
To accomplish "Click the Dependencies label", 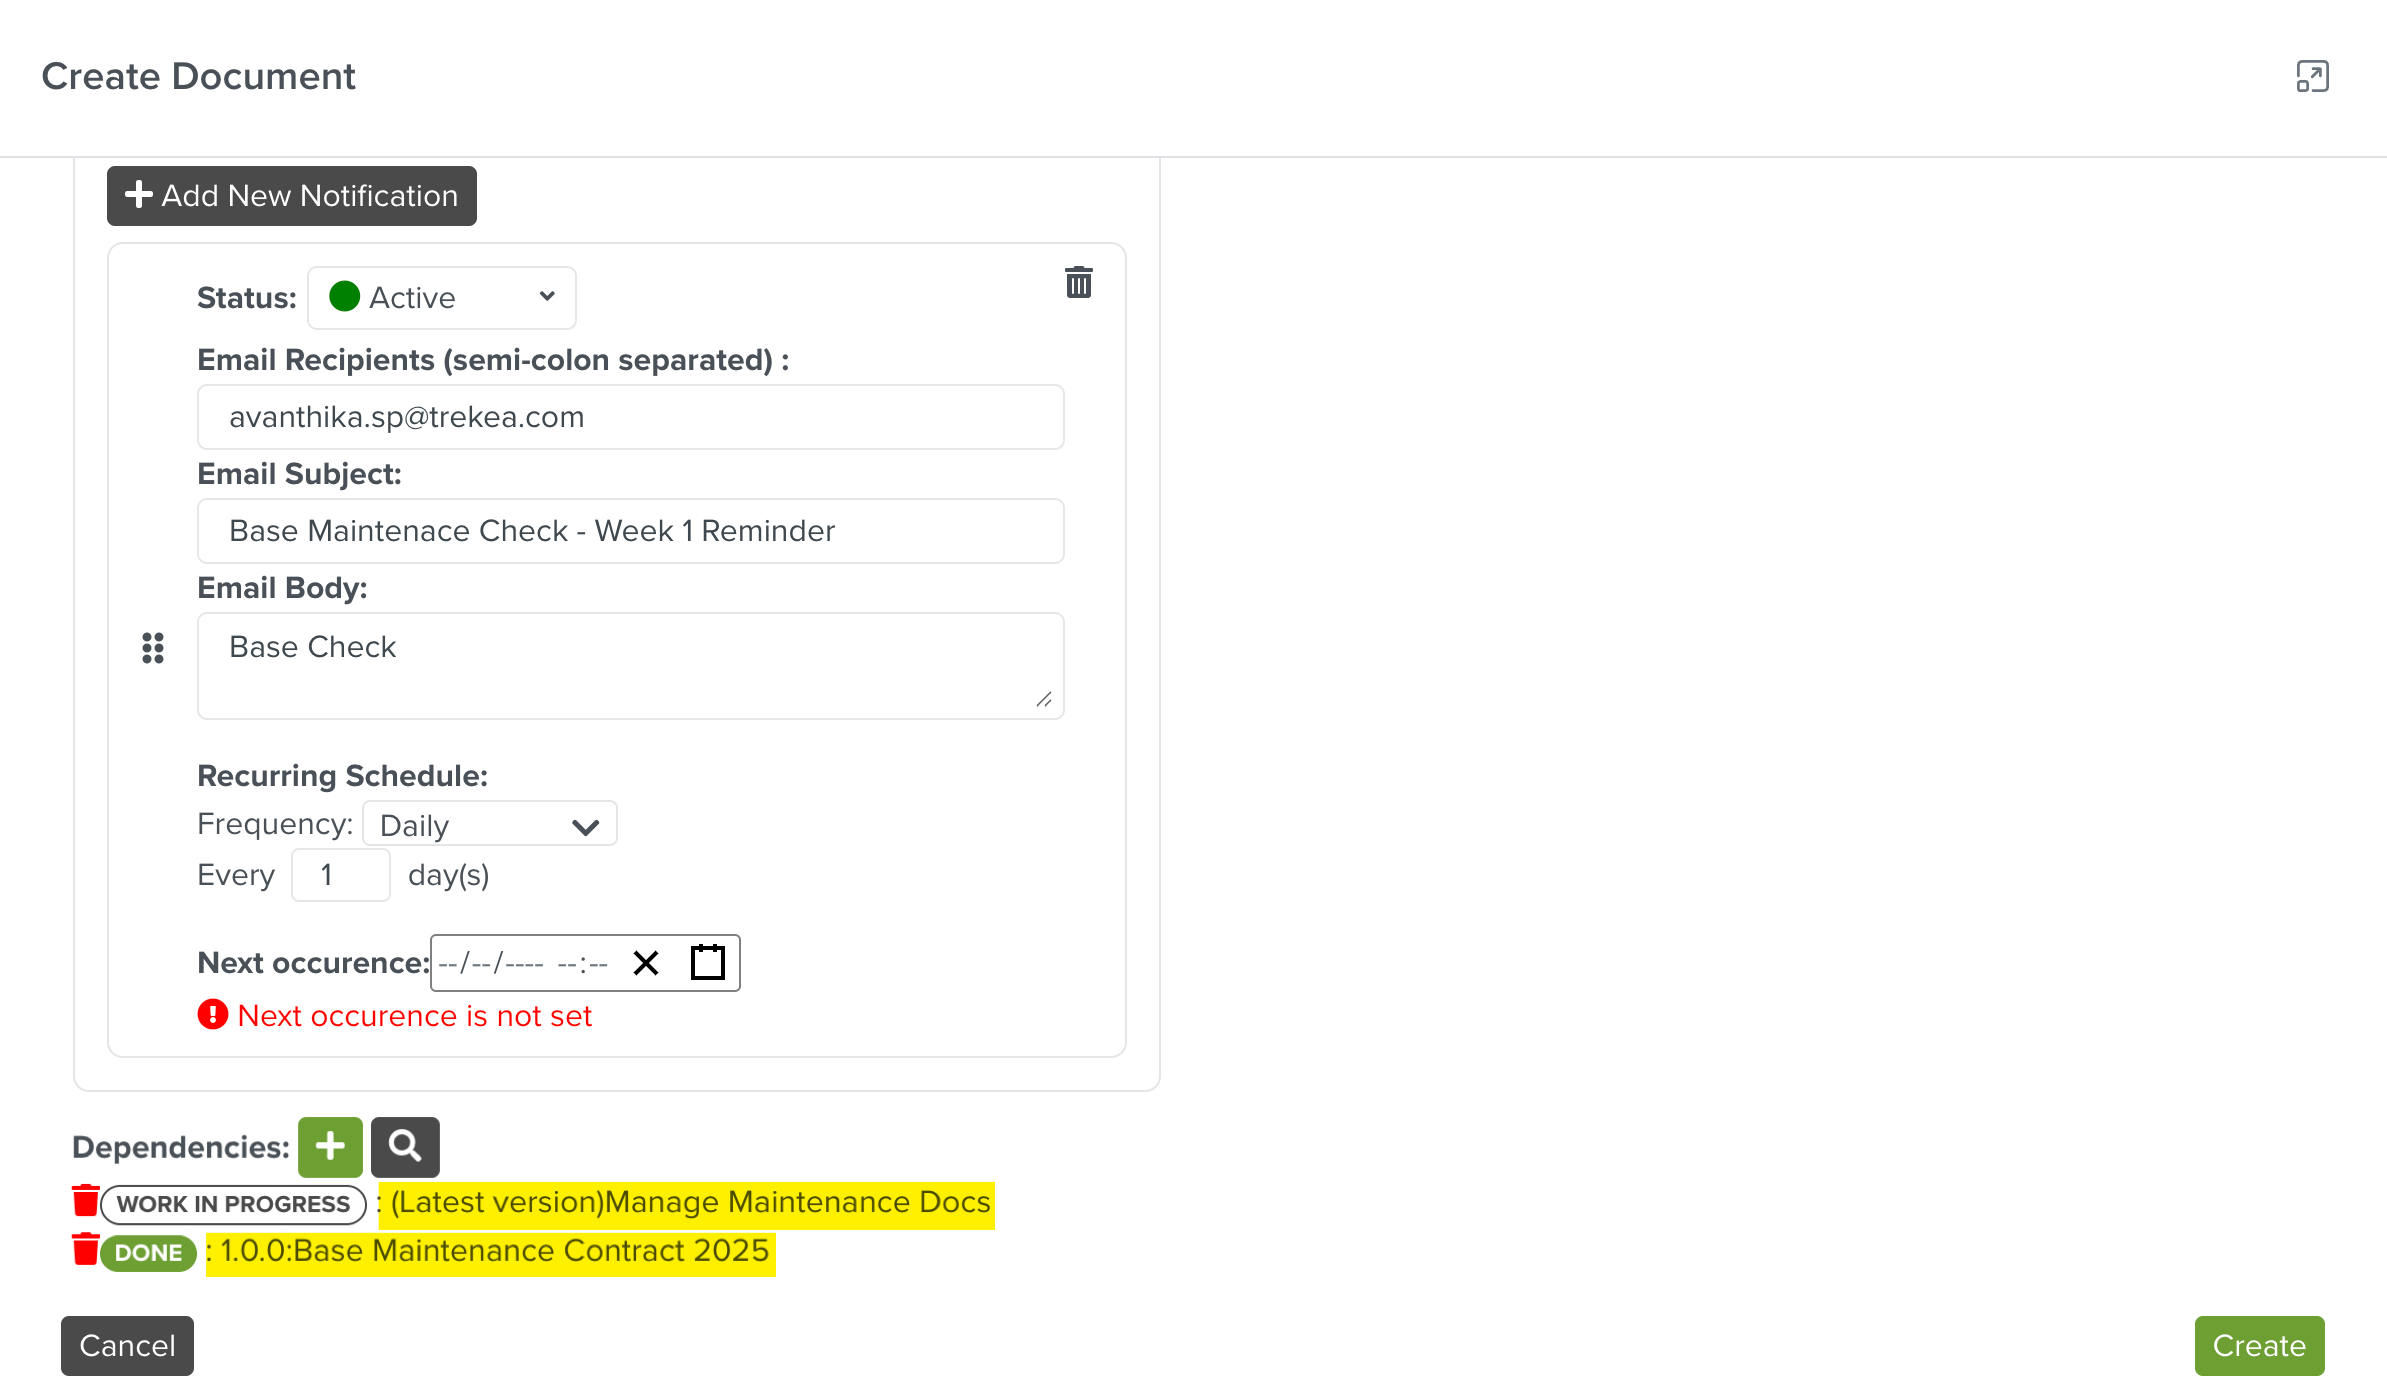I will click(181, 1147).
